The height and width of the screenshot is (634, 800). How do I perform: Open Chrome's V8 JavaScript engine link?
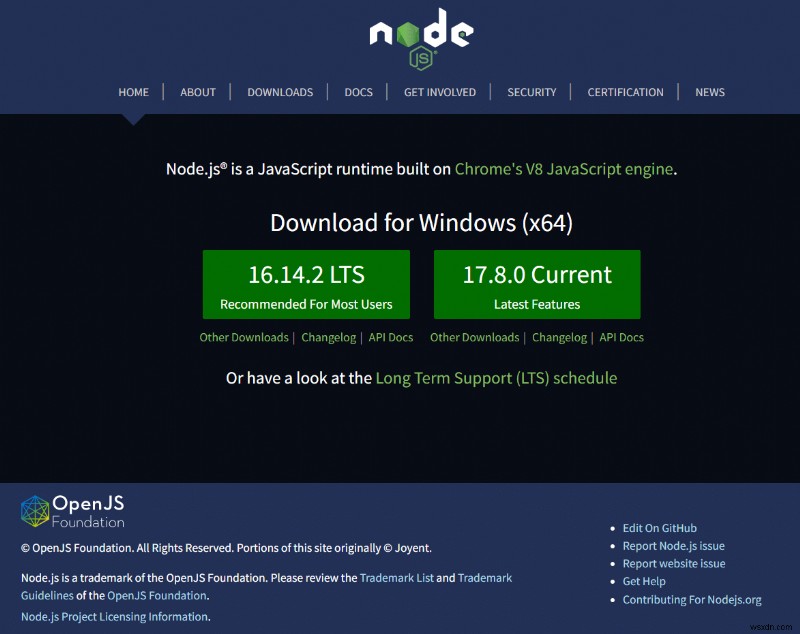coord(564,169)
